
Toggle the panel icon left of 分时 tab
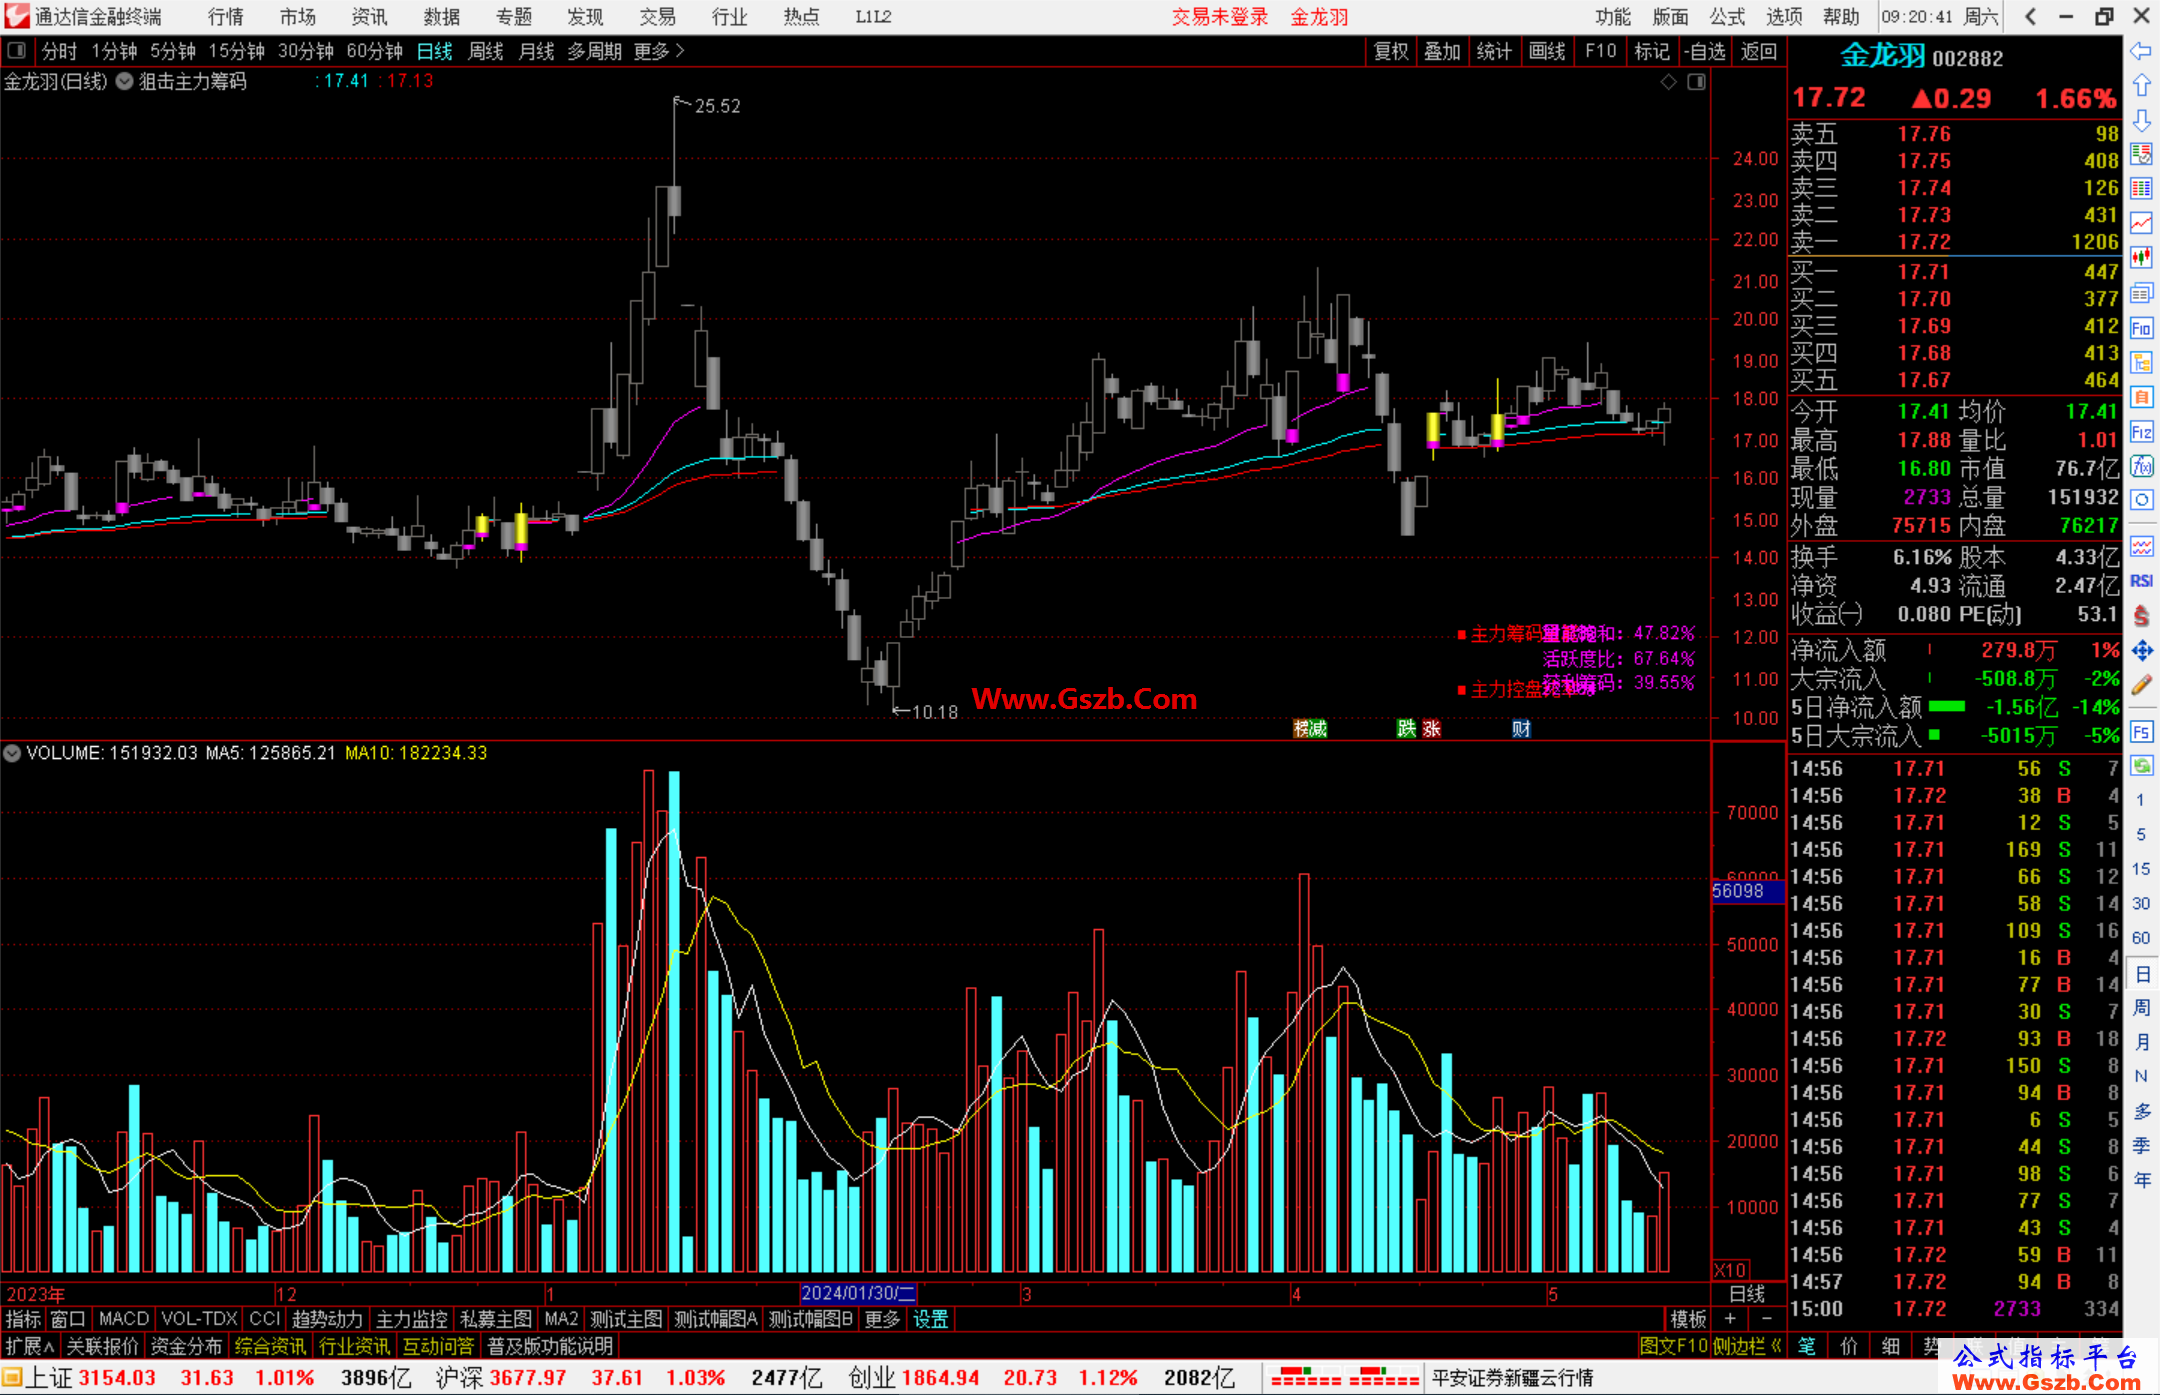17,50
